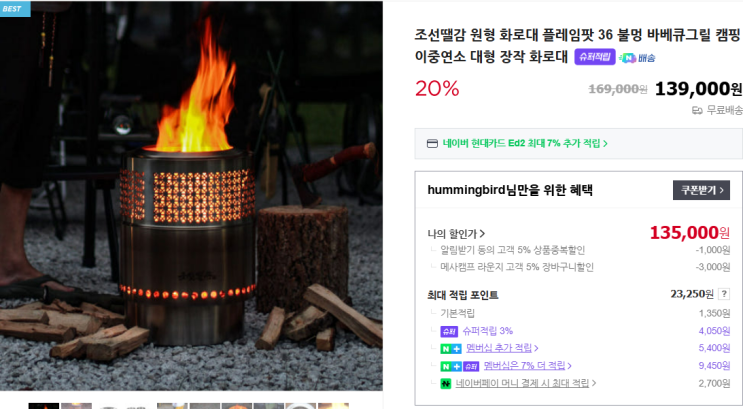Open 멤버십은 7% 더 적립 link
This screenshot has width=743, height=409.
pyautogui.click(x=524, y=365)
